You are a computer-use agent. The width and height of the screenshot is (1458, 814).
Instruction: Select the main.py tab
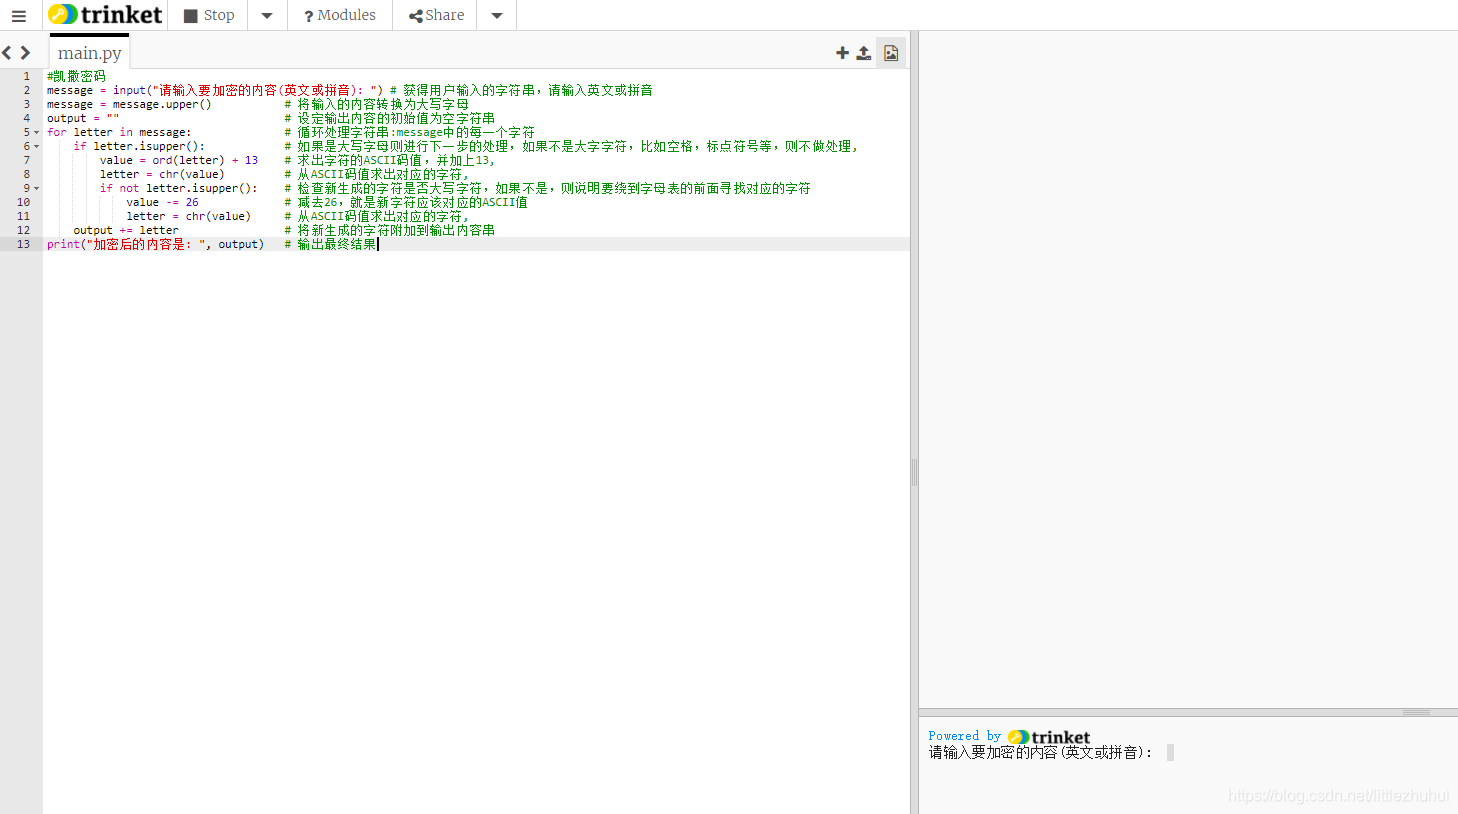(89, 53)
